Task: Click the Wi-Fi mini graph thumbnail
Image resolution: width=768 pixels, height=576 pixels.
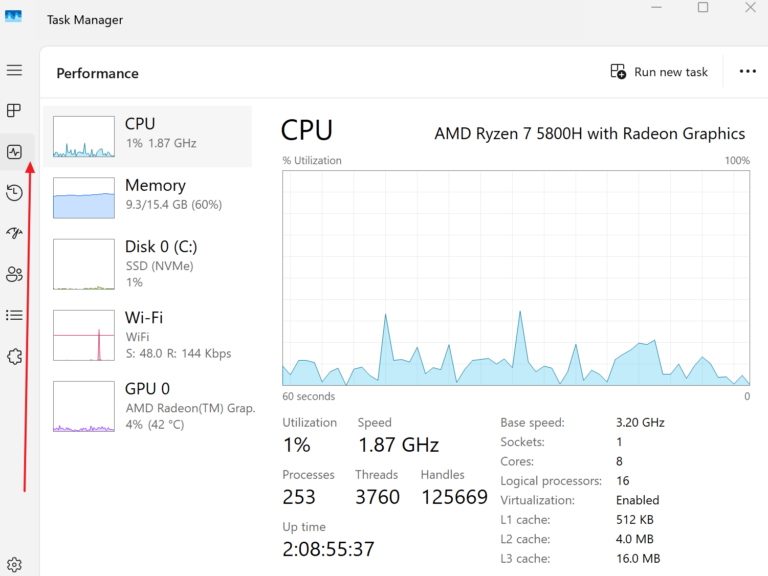Action: point(83,335)
